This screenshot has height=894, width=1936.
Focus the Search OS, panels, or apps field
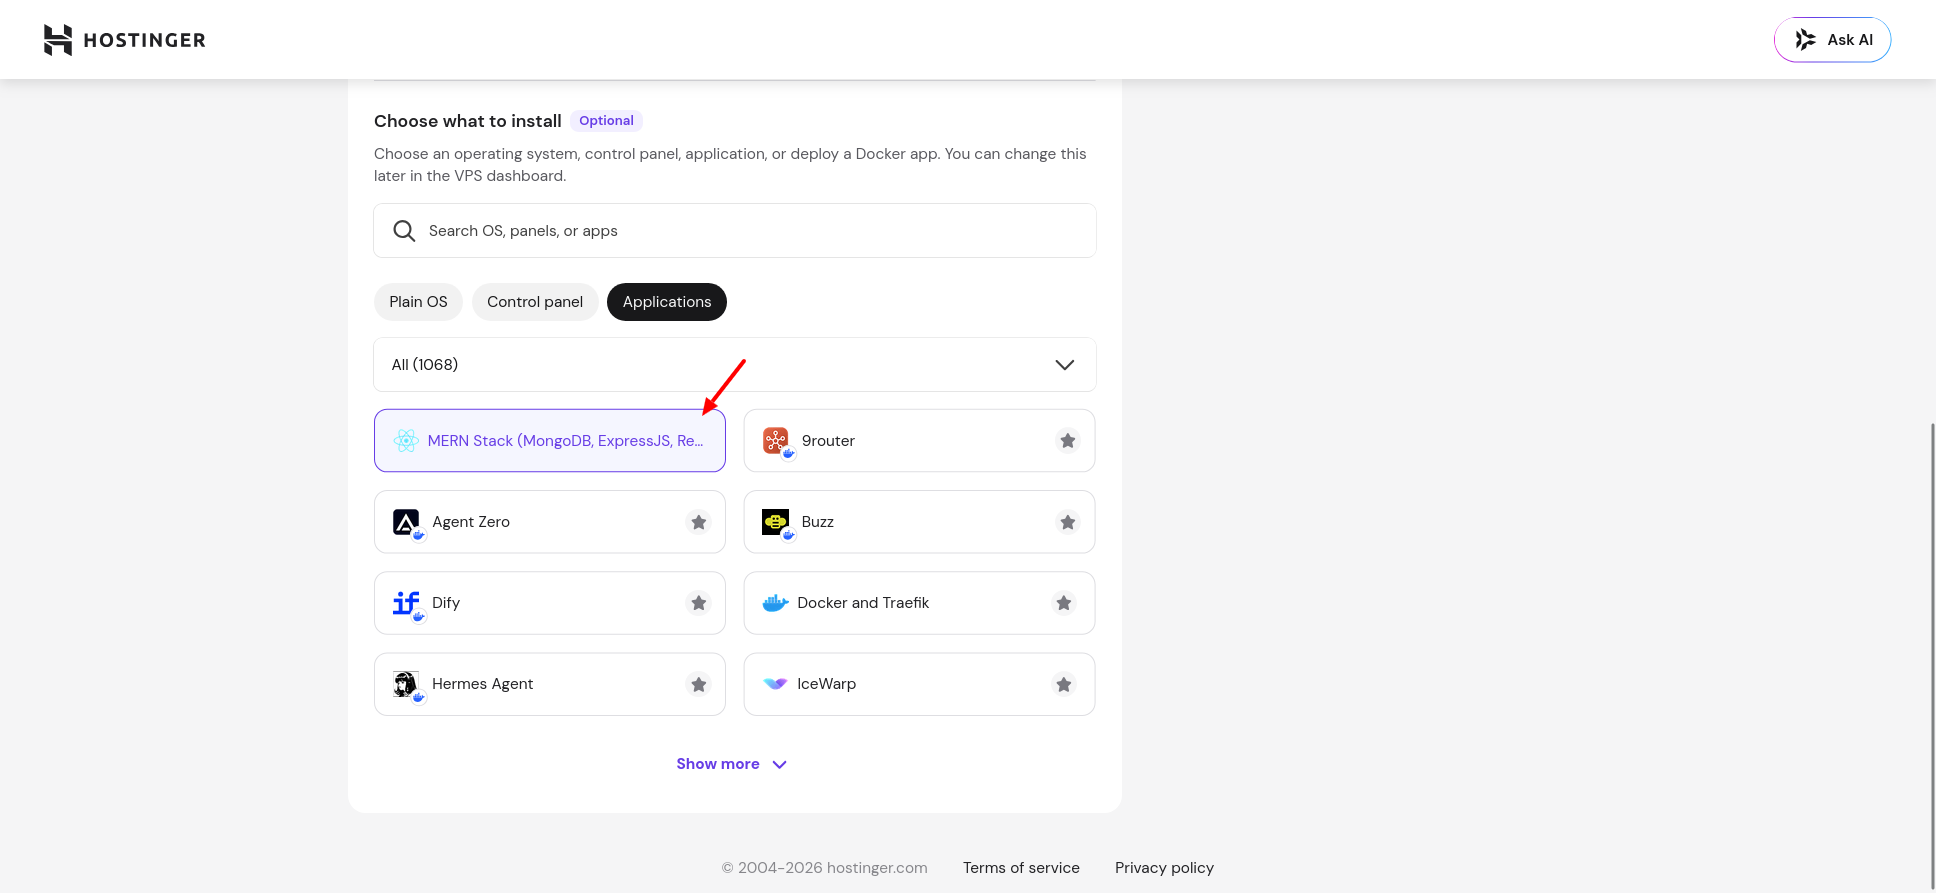point(735,231)
